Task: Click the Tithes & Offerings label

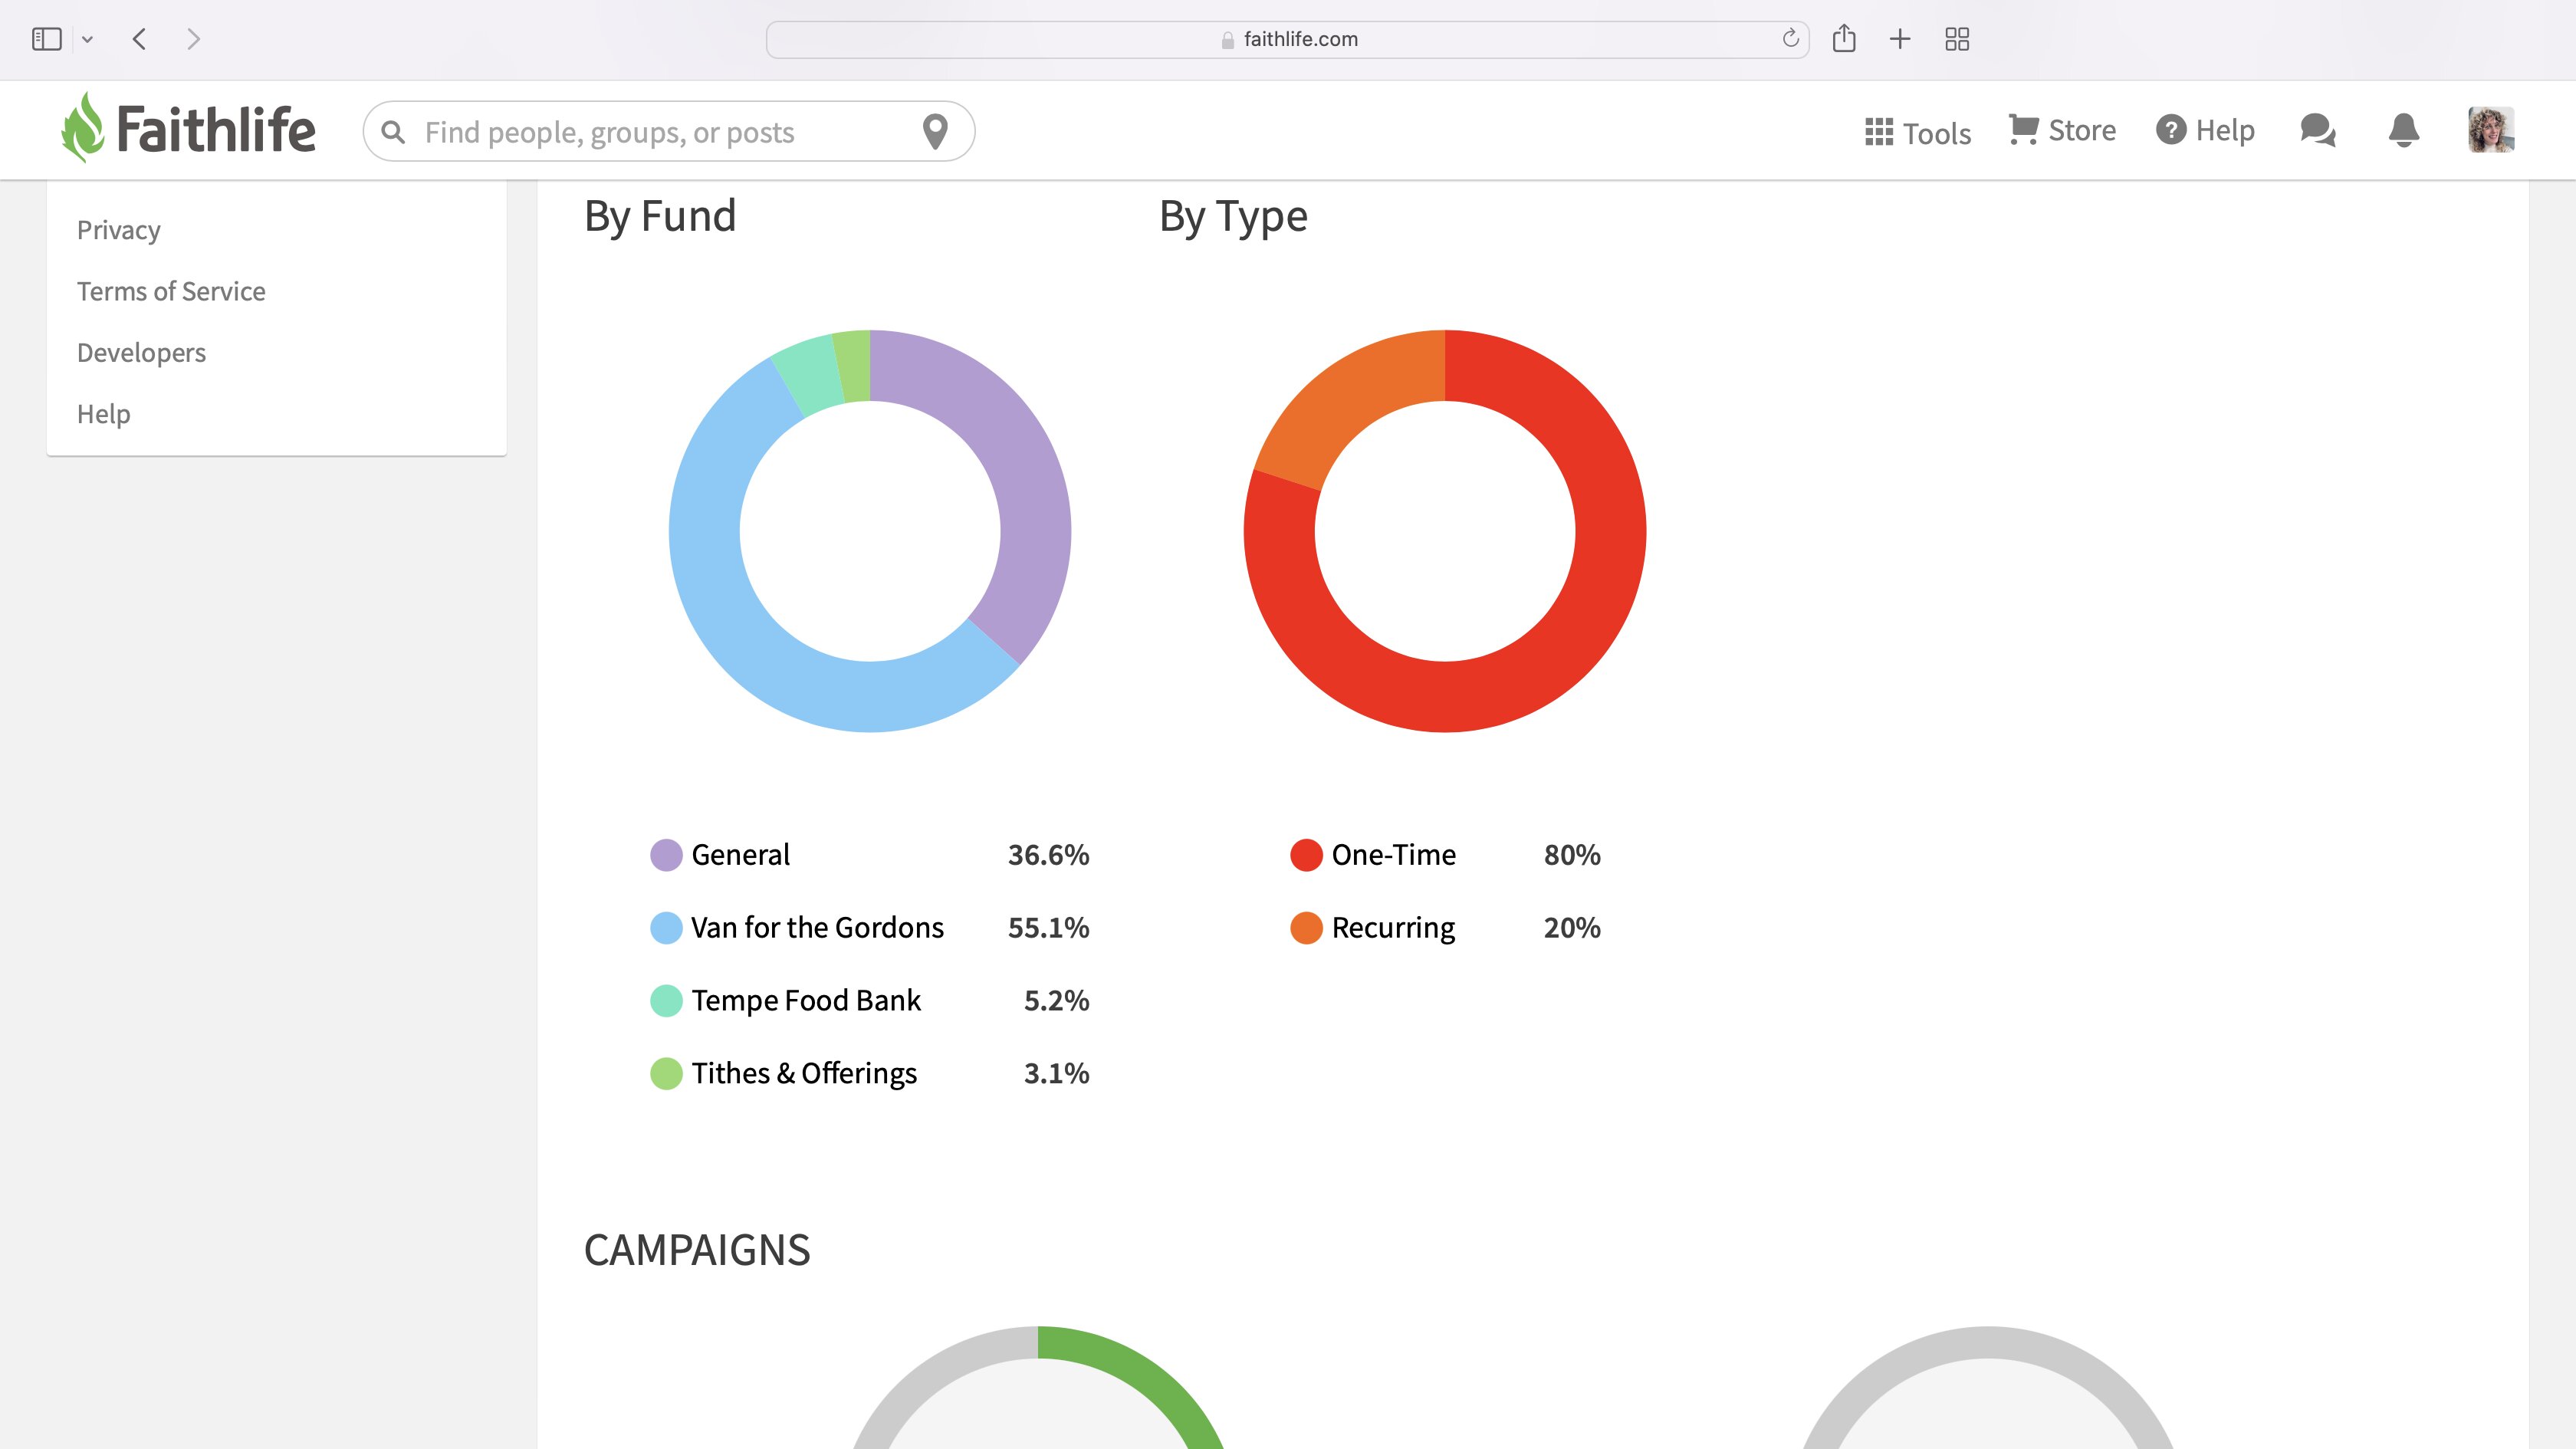Action: (804, 1074)
